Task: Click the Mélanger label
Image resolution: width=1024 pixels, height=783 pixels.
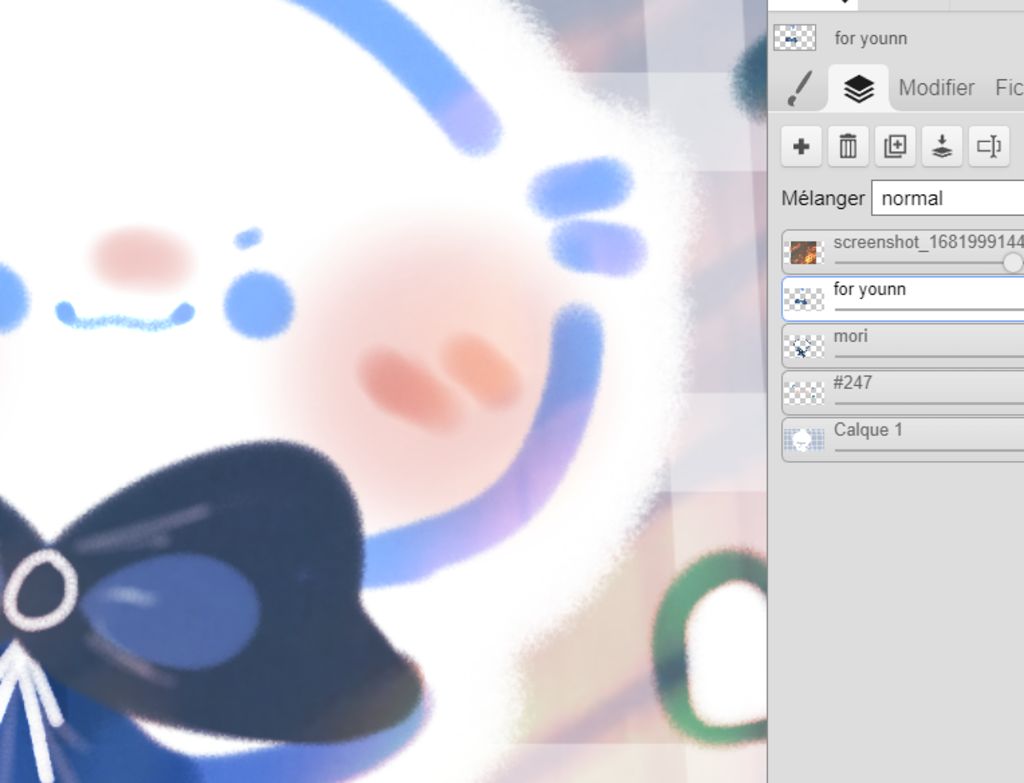Action: (x=823, y=199)
